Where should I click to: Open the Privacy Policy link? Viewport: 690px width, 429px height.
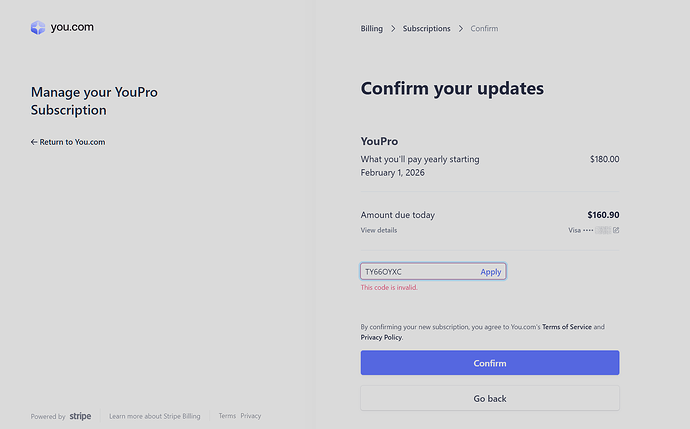tap(381, 337)
